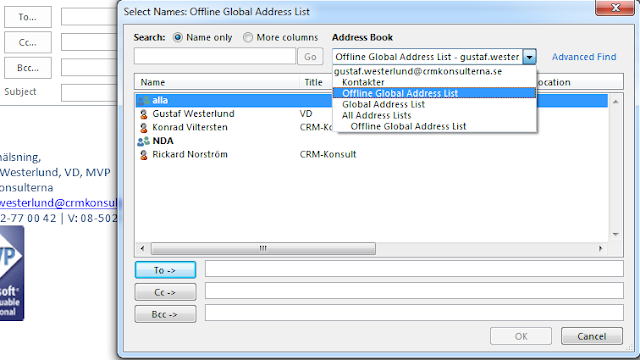Click the Cancel button
Viewport: 640px width, 360px height.
[592, 336]
